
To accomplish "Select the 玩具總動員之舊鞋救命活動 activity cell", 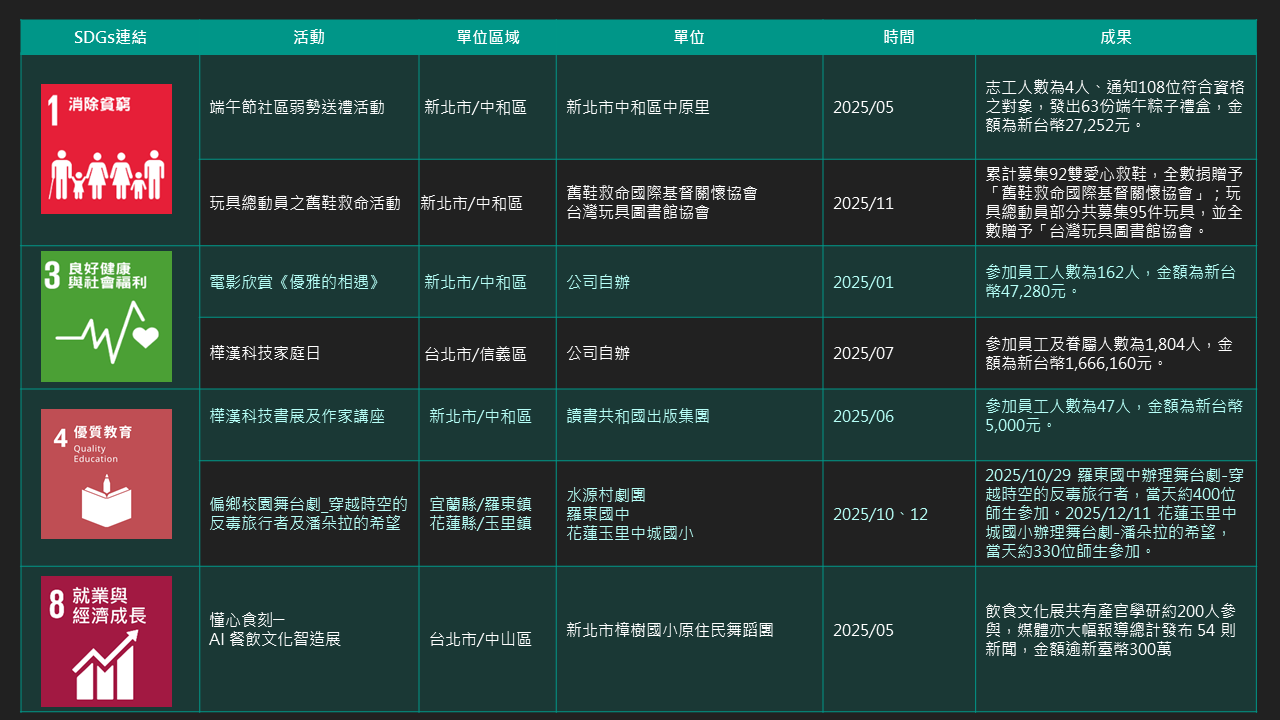I will click(305, 203).
